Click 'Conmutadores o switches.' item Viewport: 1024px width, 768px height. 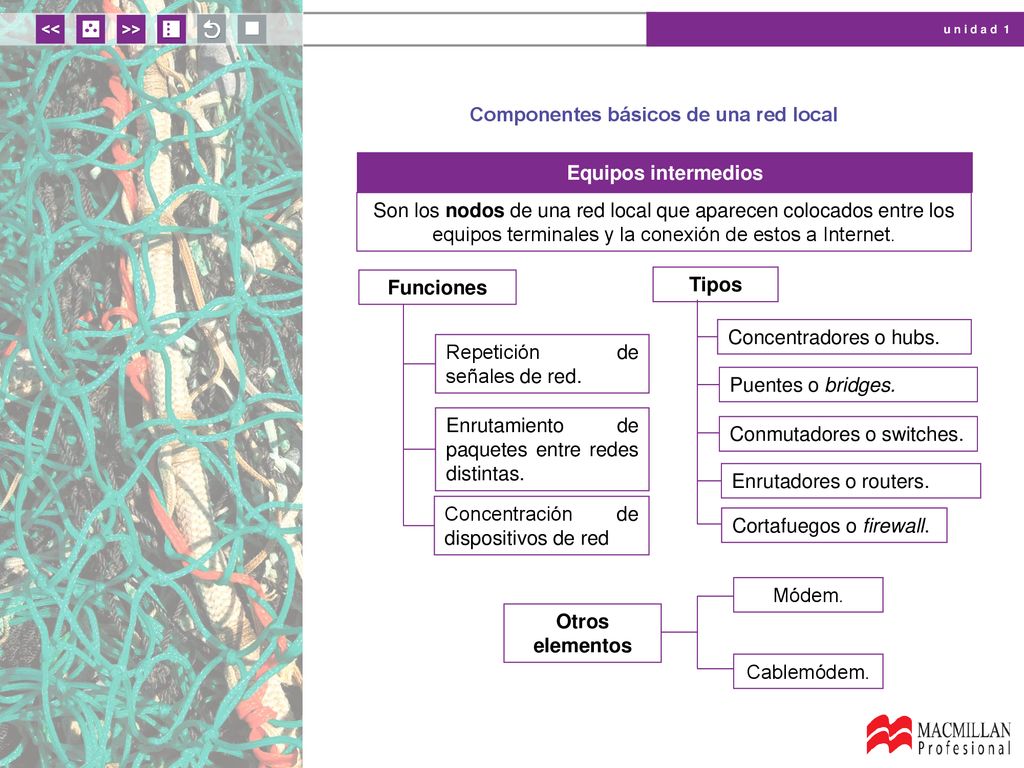click(848, 434)
